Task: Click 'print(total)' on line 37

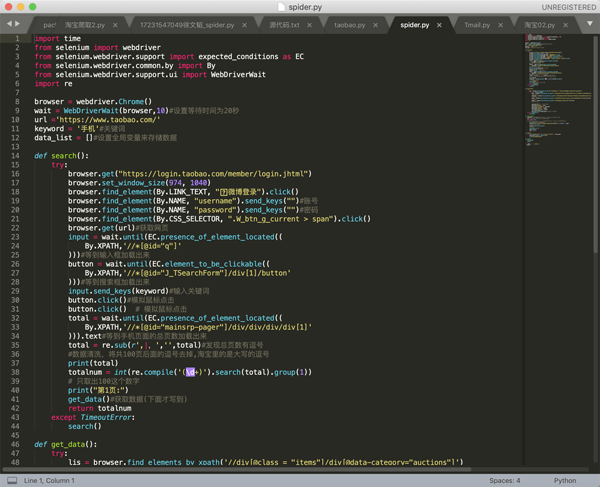Action: [x=93, y=363]
